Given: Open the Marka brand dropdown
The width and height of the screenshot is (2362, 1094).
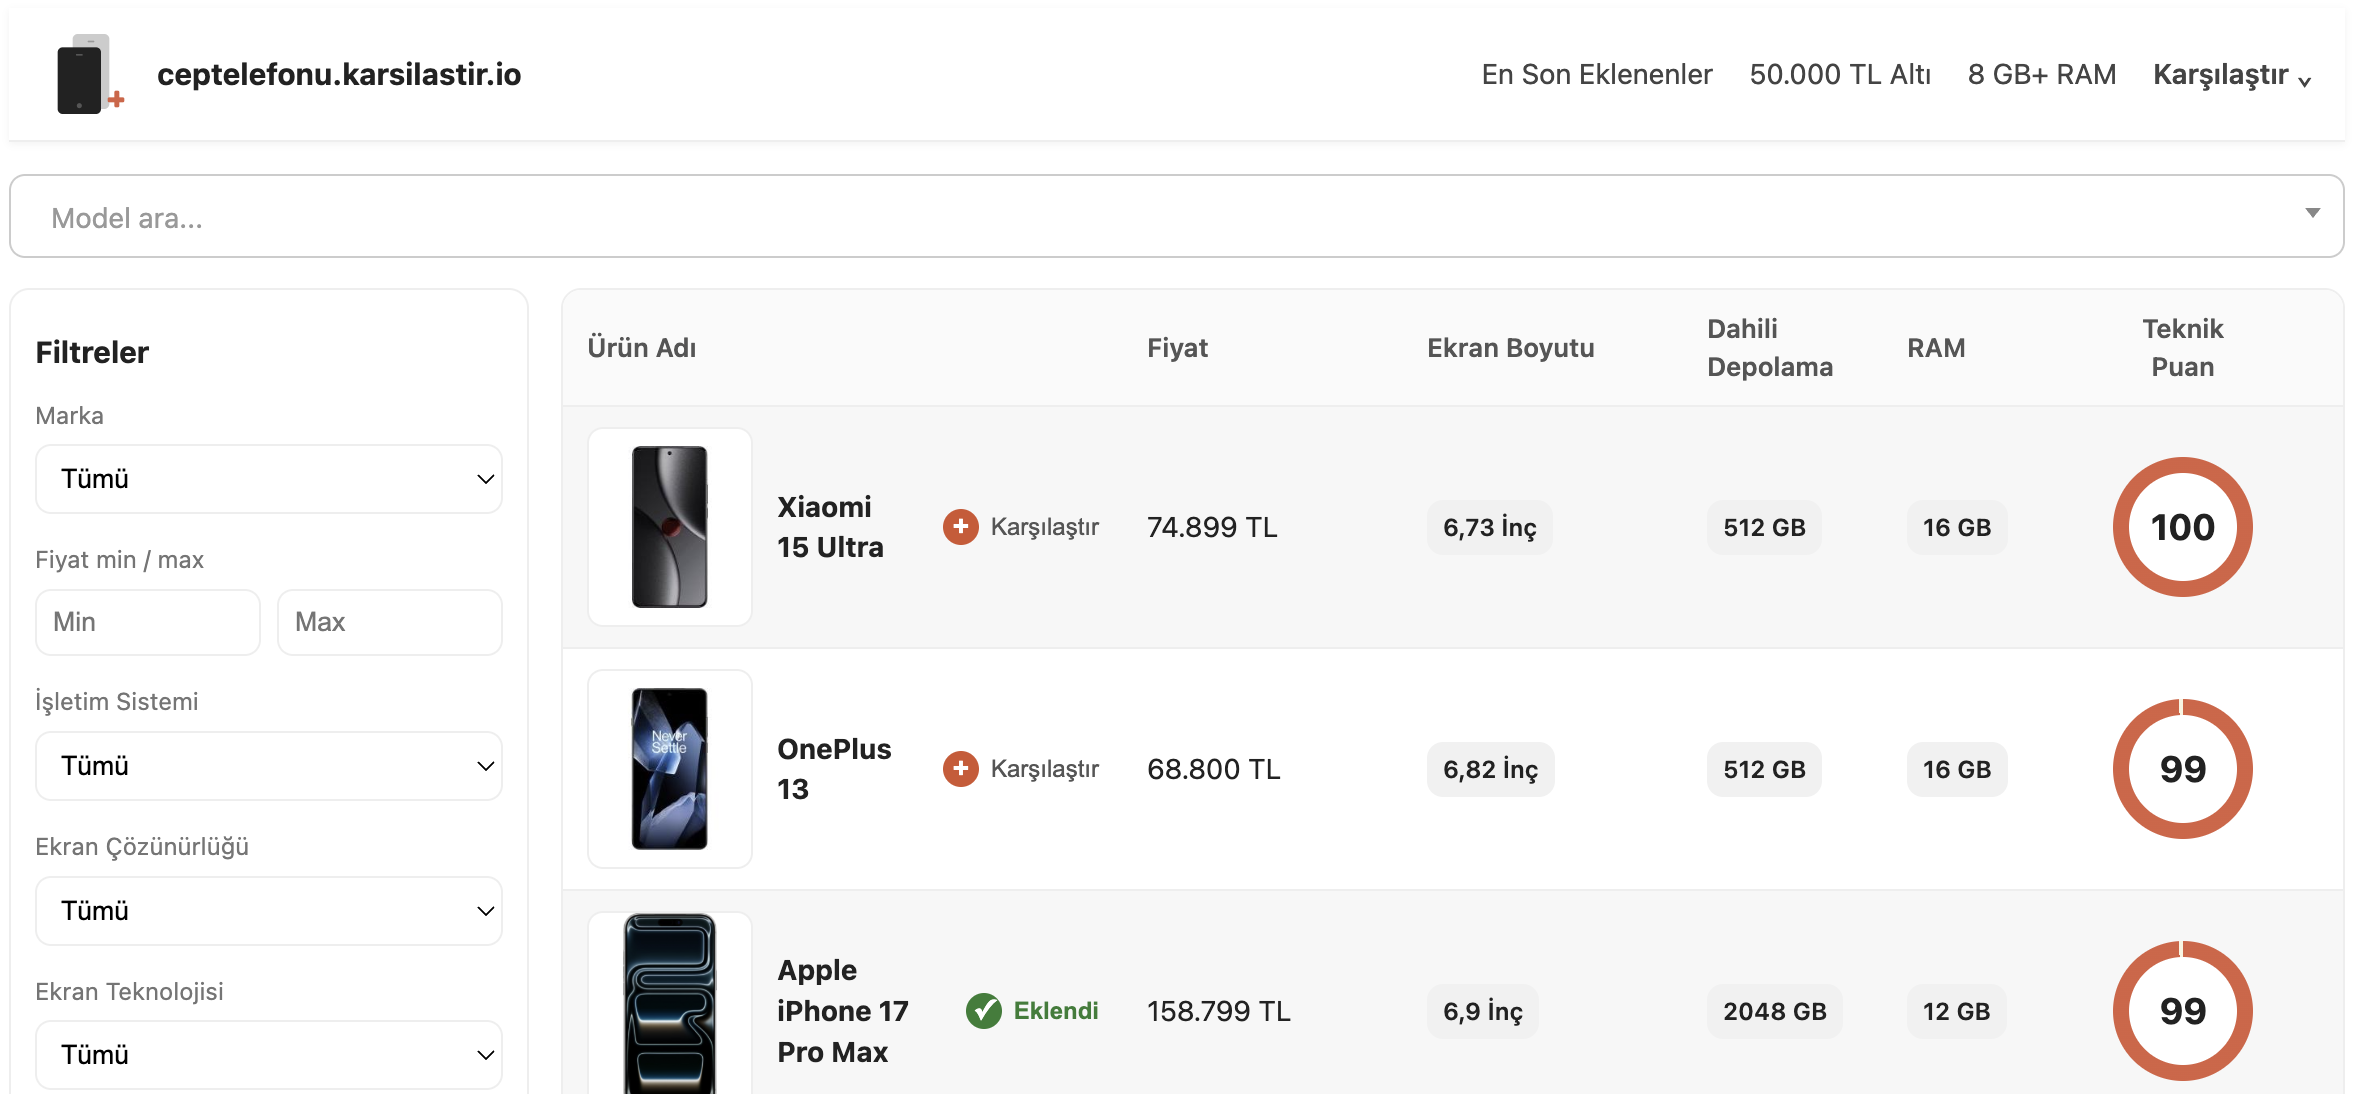Looking at the screenshot, I should pos(268,479).
